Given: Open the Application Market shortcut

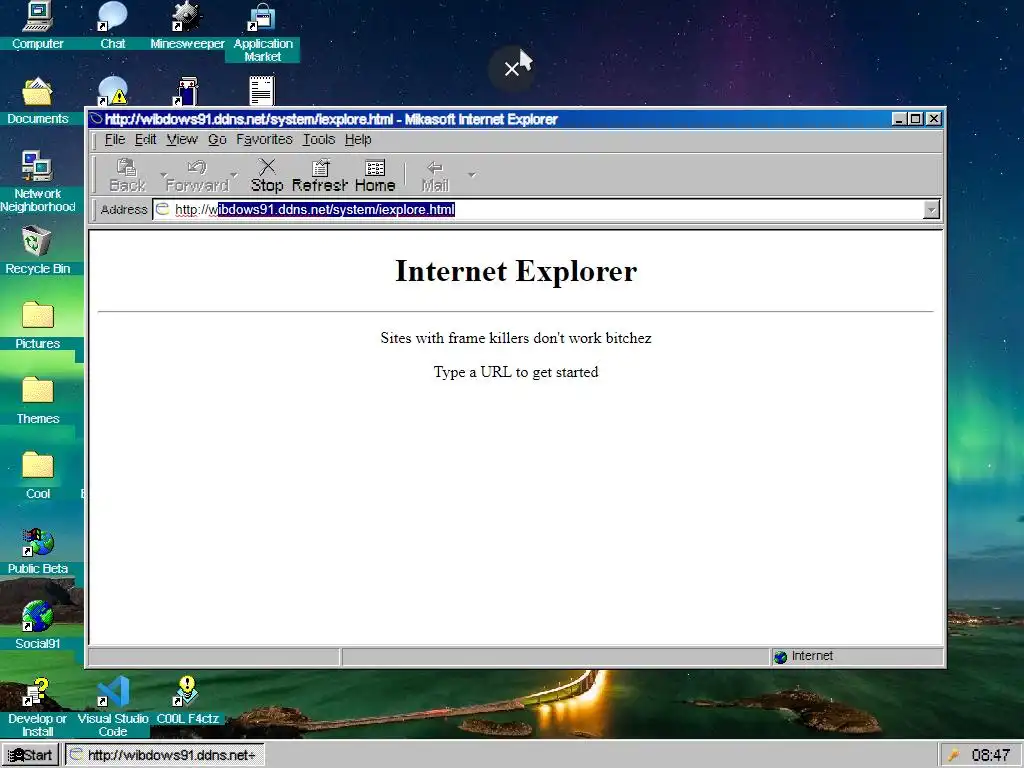Looking at the screenshot, I should click(x=263, y=32).
